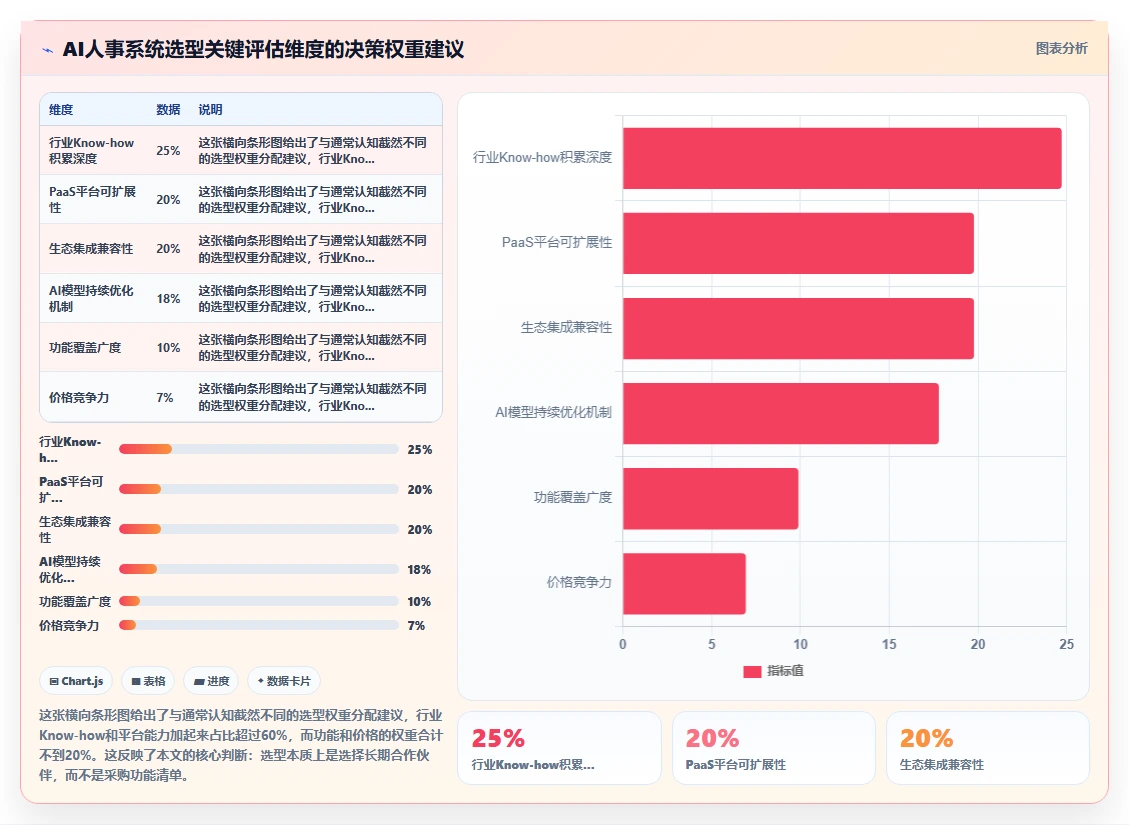The width and height of the screenshot is (1129, 825).
Task: Click the 行业Know-how积累深度 chart axis label
Action: point(542,157)
